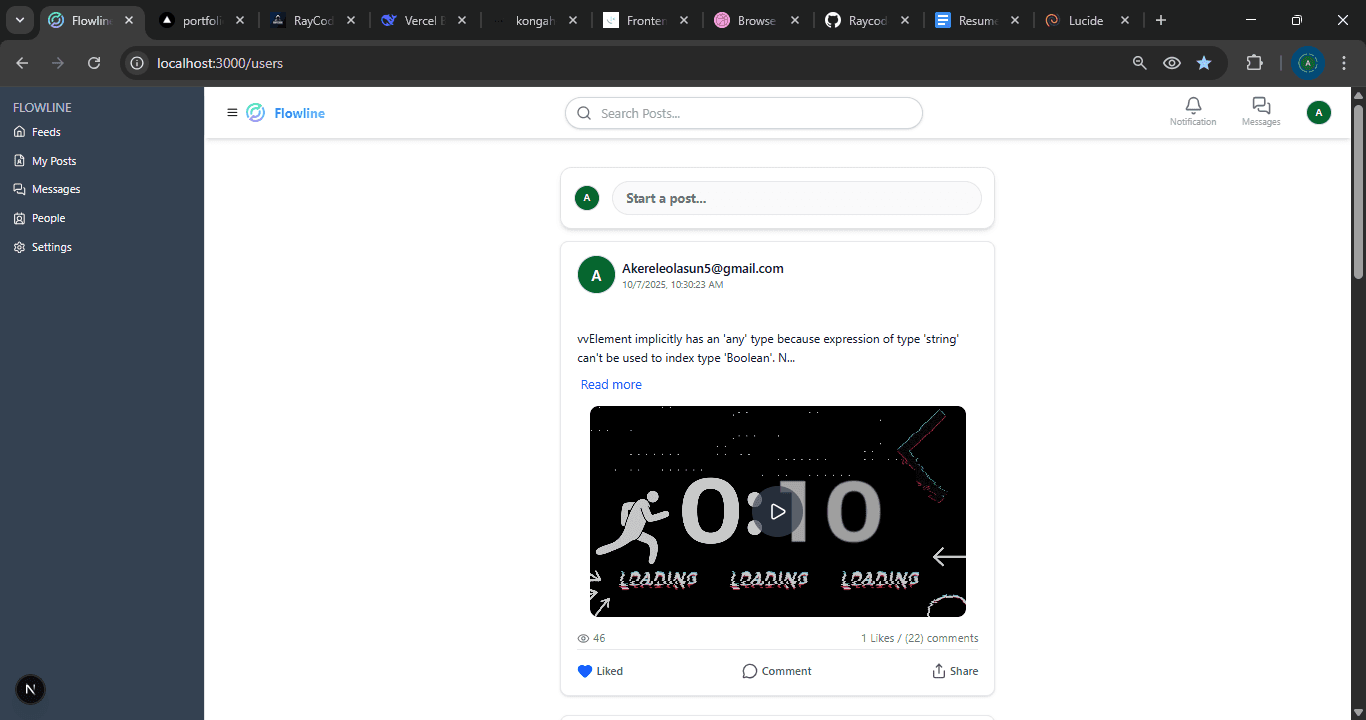1366x720 pixels.
Task: Open the Chrome menu with three dots
Action: tap(1345, 62)
